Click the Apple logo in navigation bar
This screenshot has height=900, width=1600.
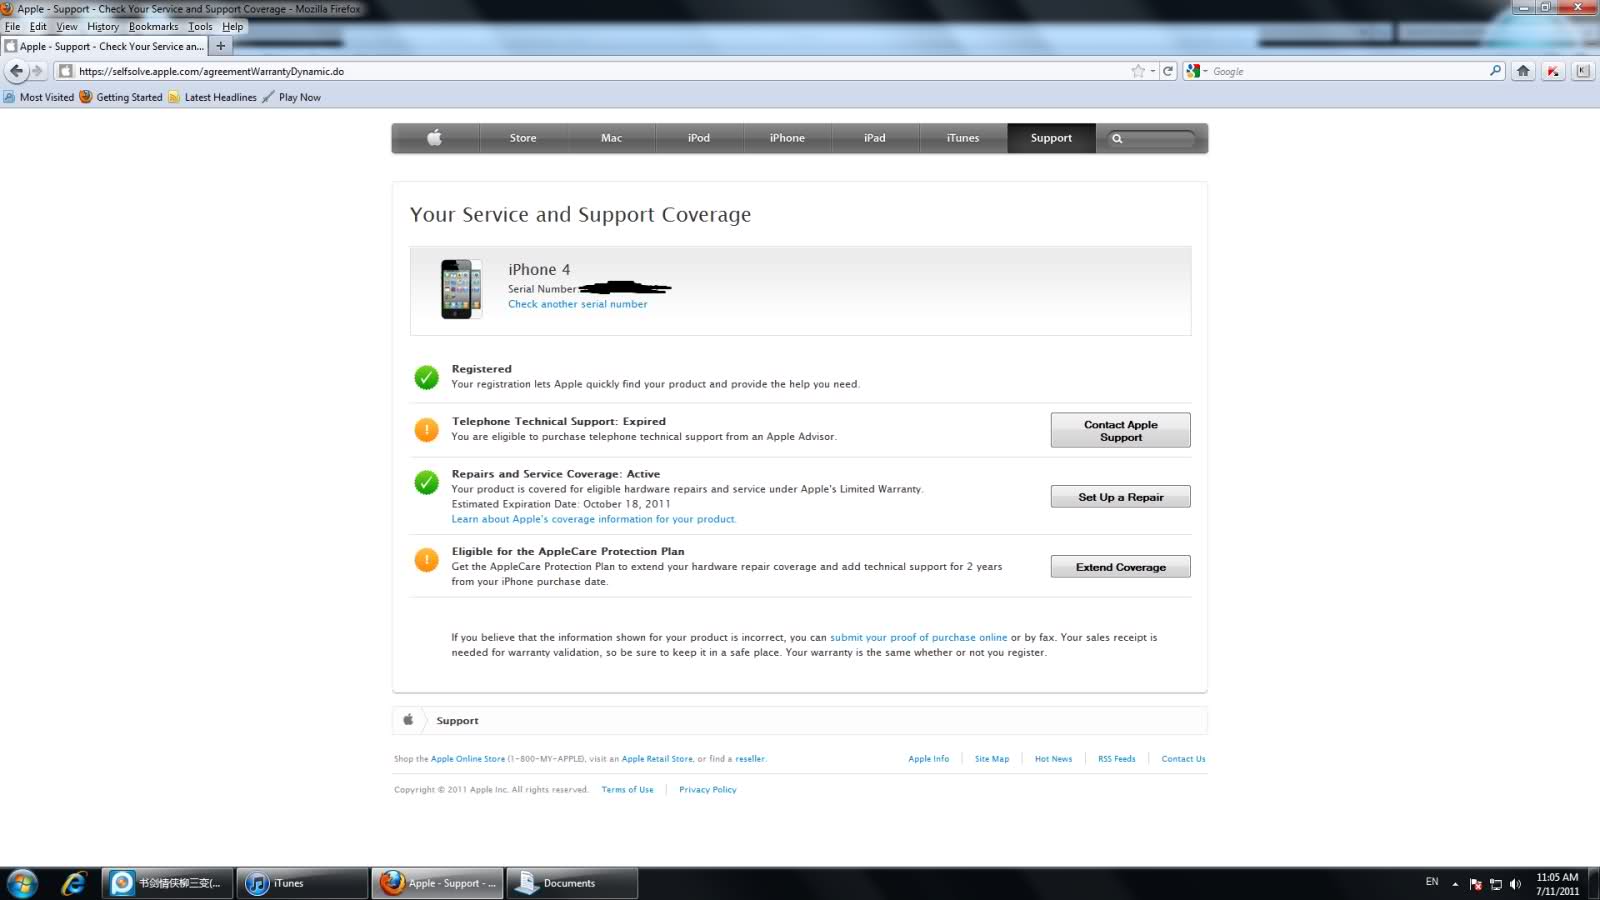(434, 138)
